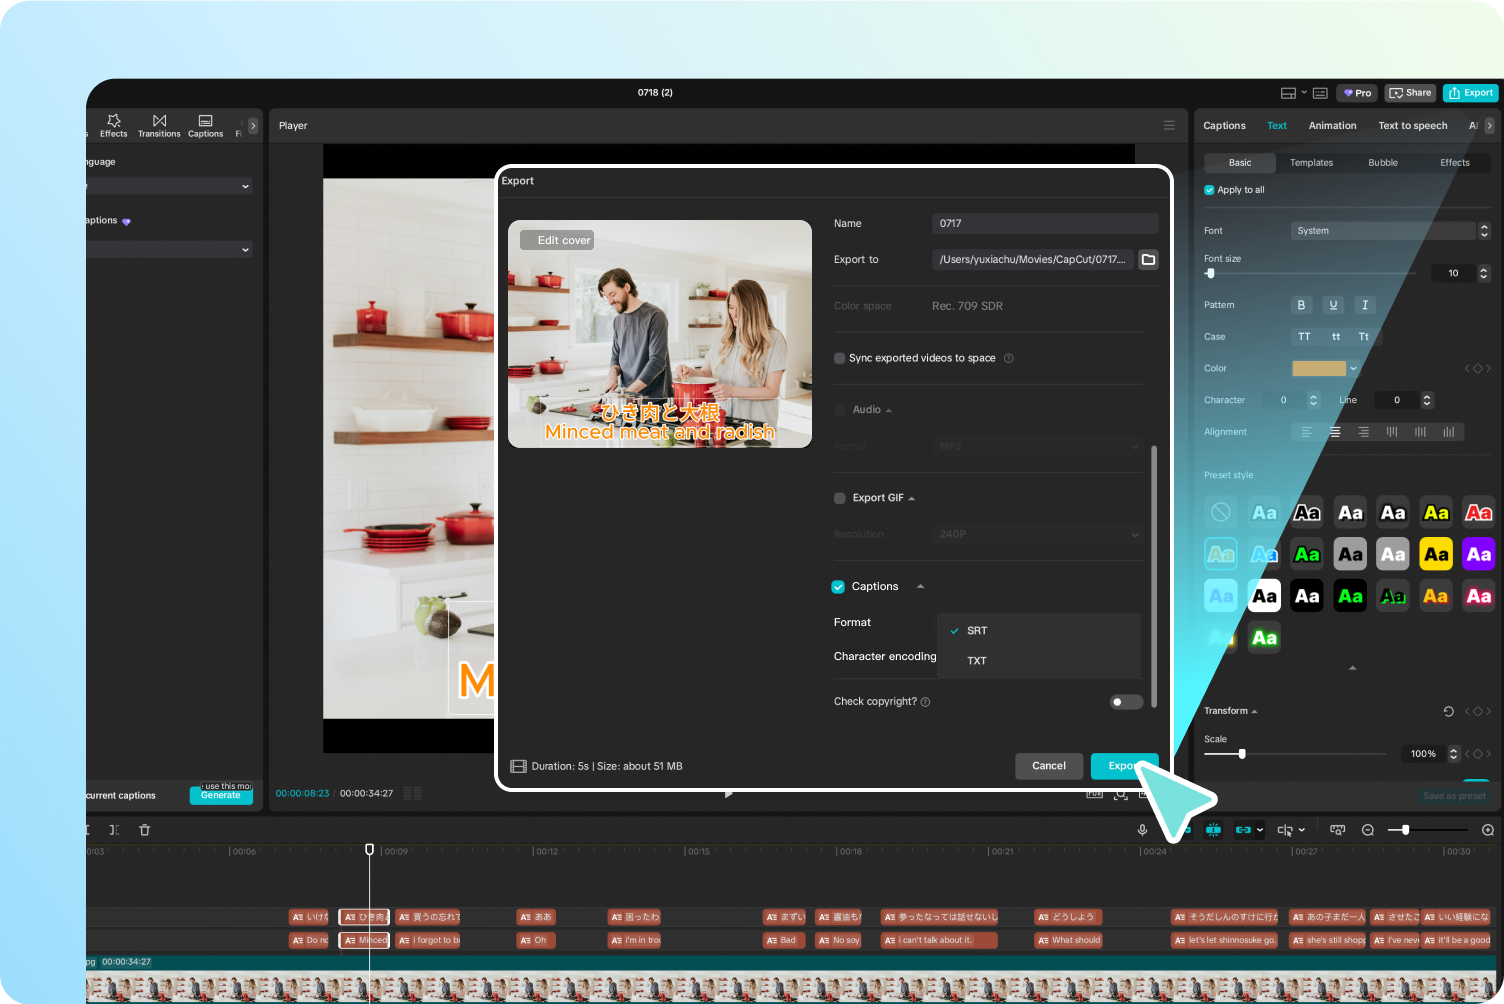Enable the Check copyright toggle
The image size is (1504, 1004).
pyautogui.click(x=1125, y=701)
